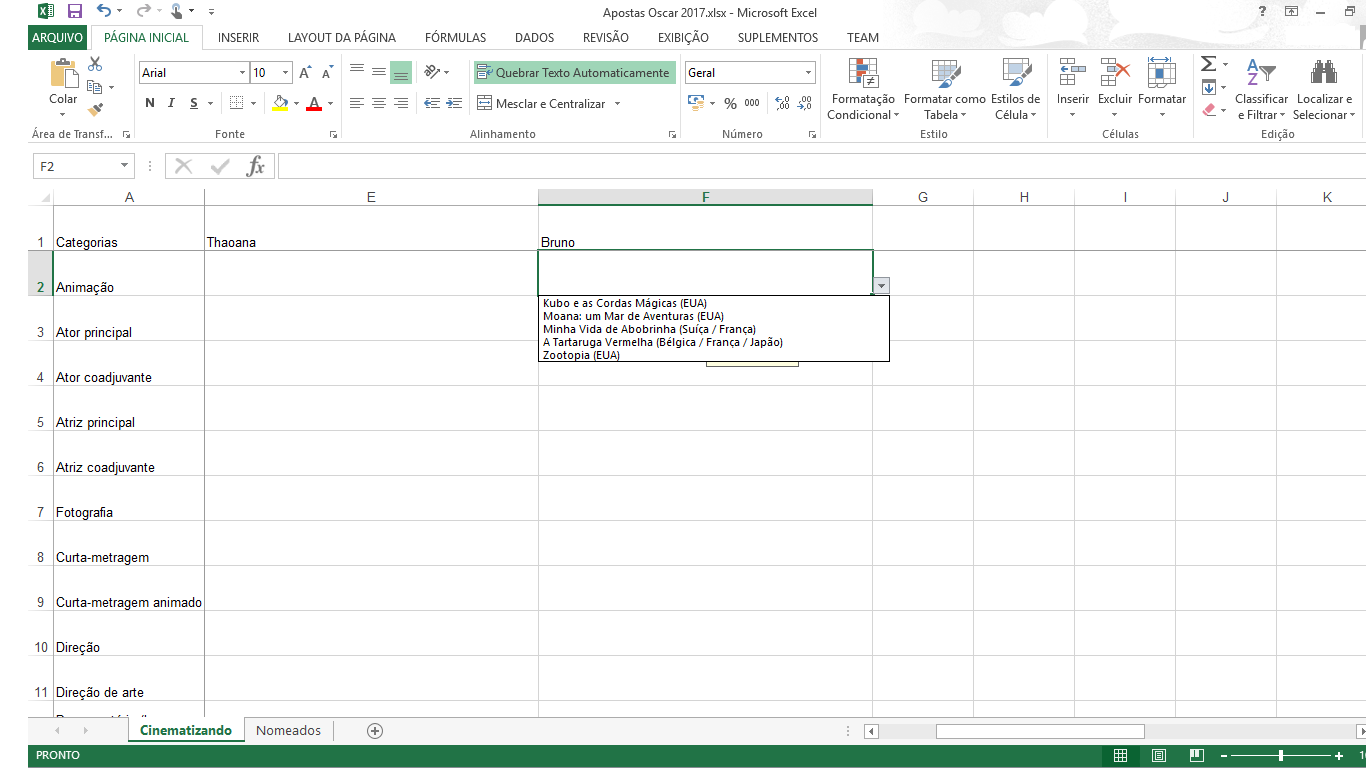
Task: Click Estilos de Célula button
Action: (x=1017, y=90)
